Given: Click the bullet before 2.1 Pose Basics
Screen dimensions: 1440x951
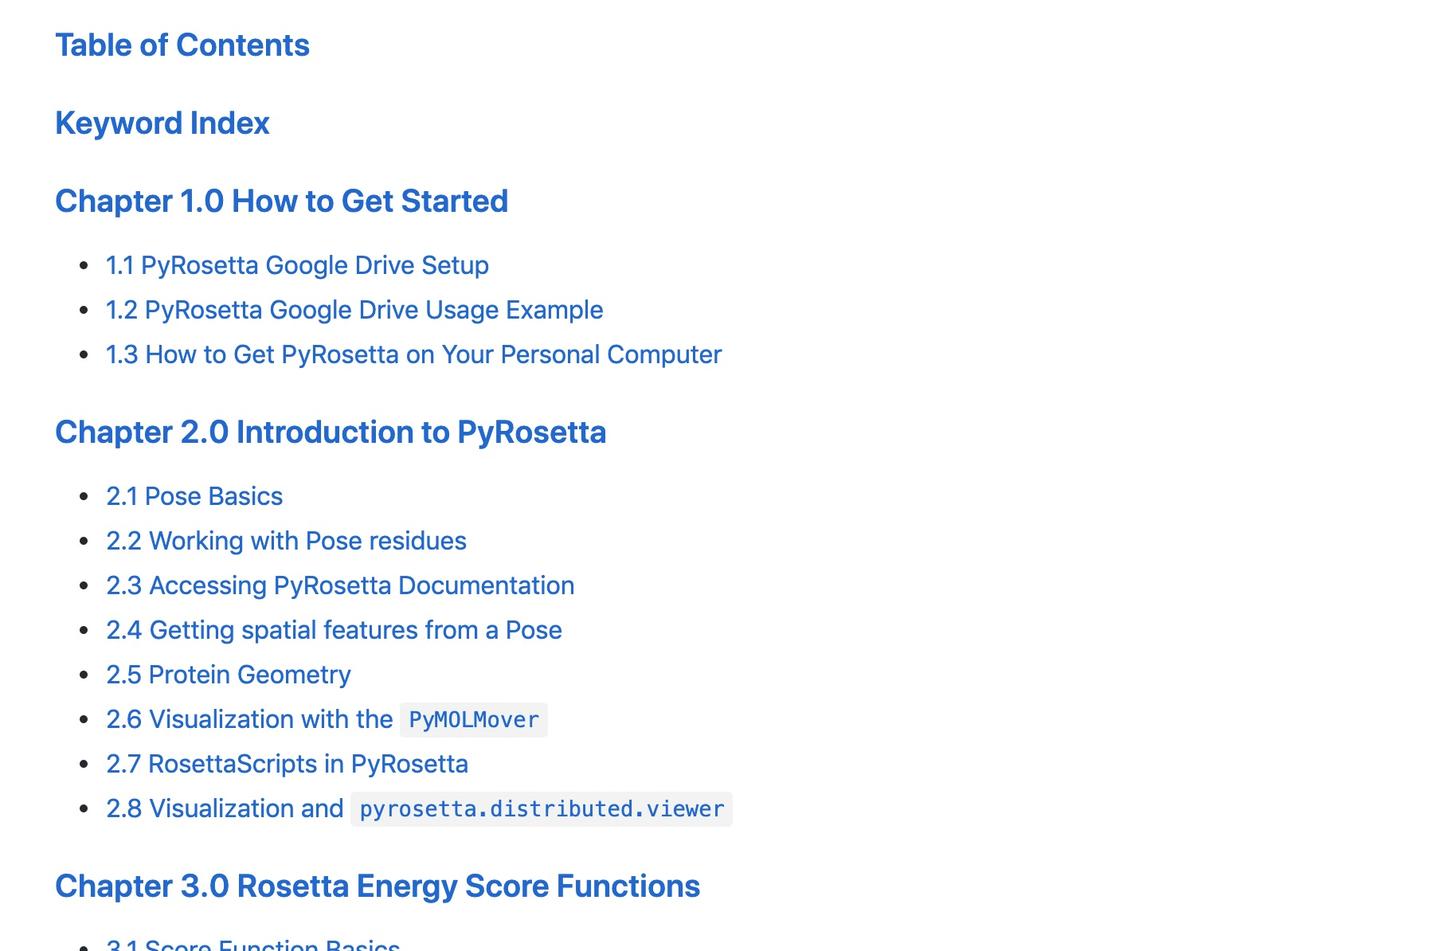Looking at the screenshot, I should click(x=84, y=497).
